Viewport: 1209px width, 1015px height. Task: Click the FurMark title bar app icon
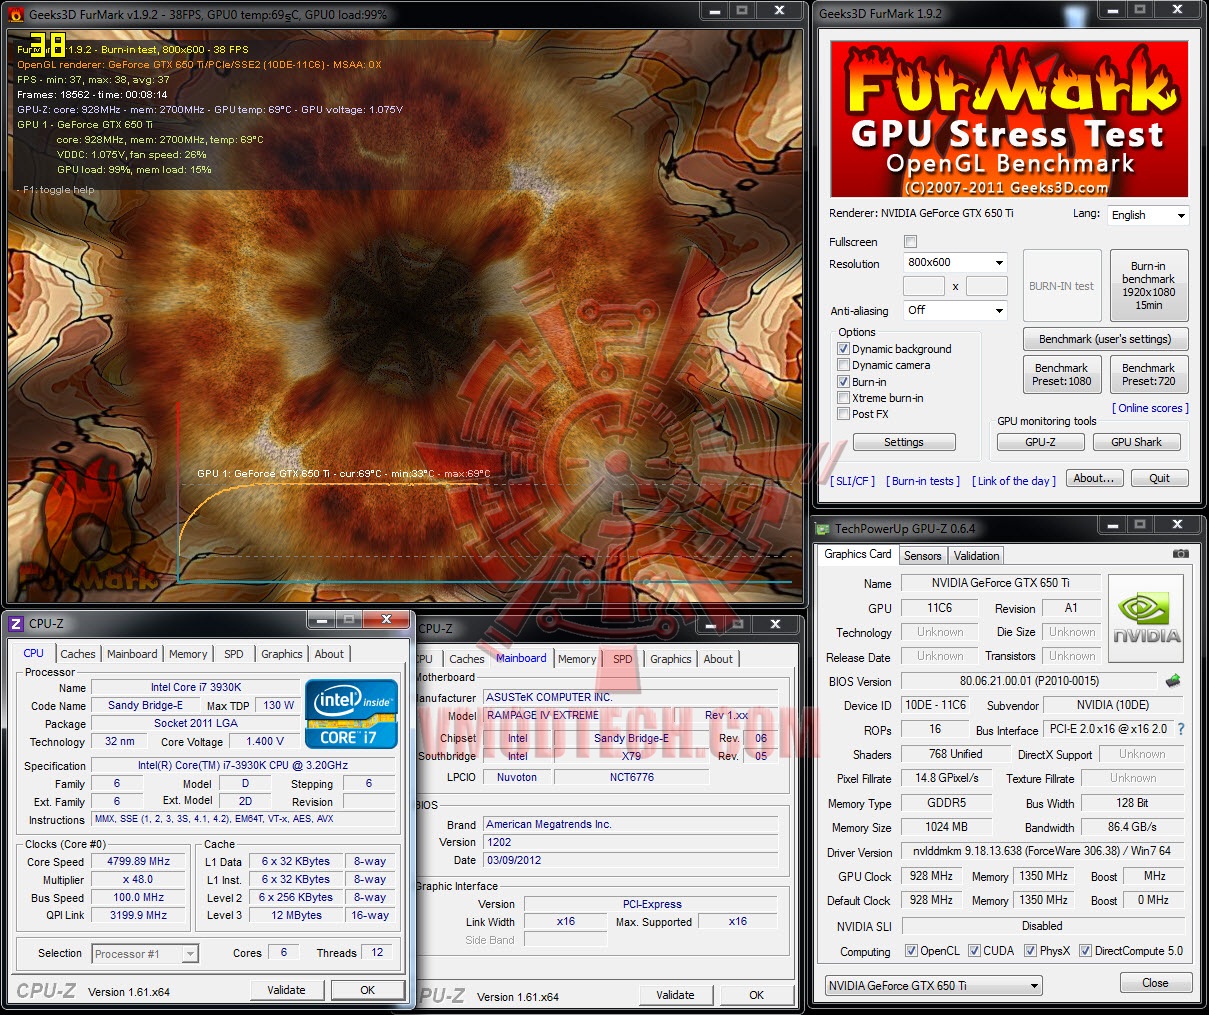(16, 14)
